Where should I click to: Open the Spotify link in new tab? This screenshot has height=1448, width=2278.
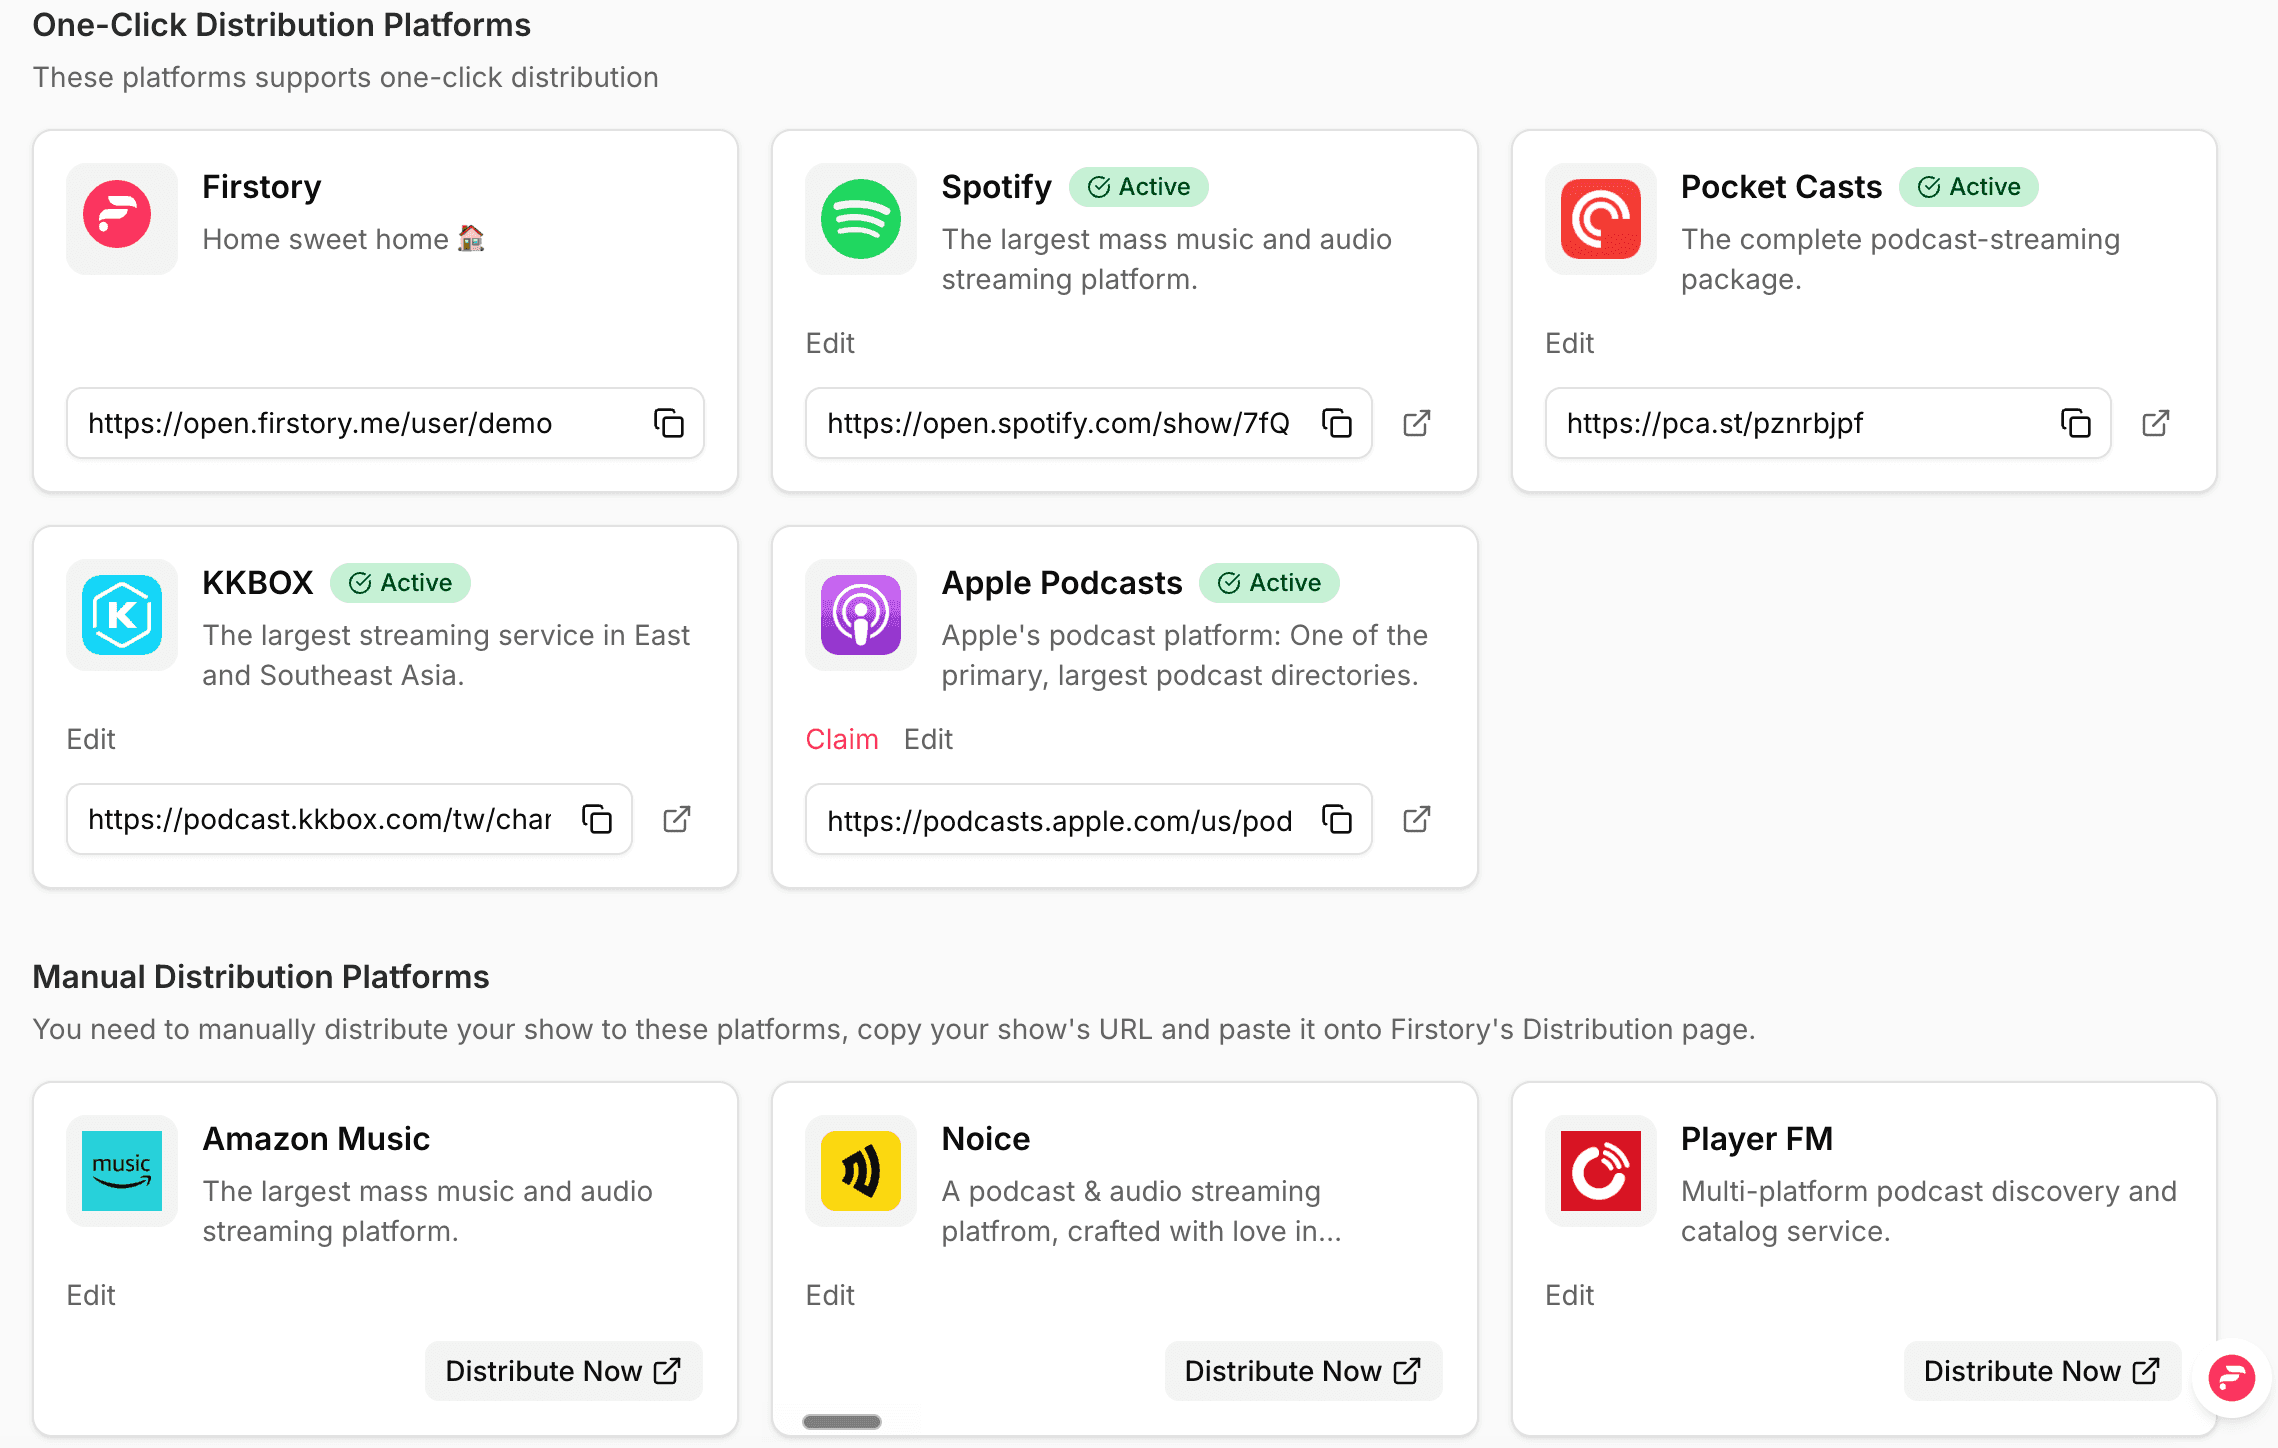pos(1416,423)
